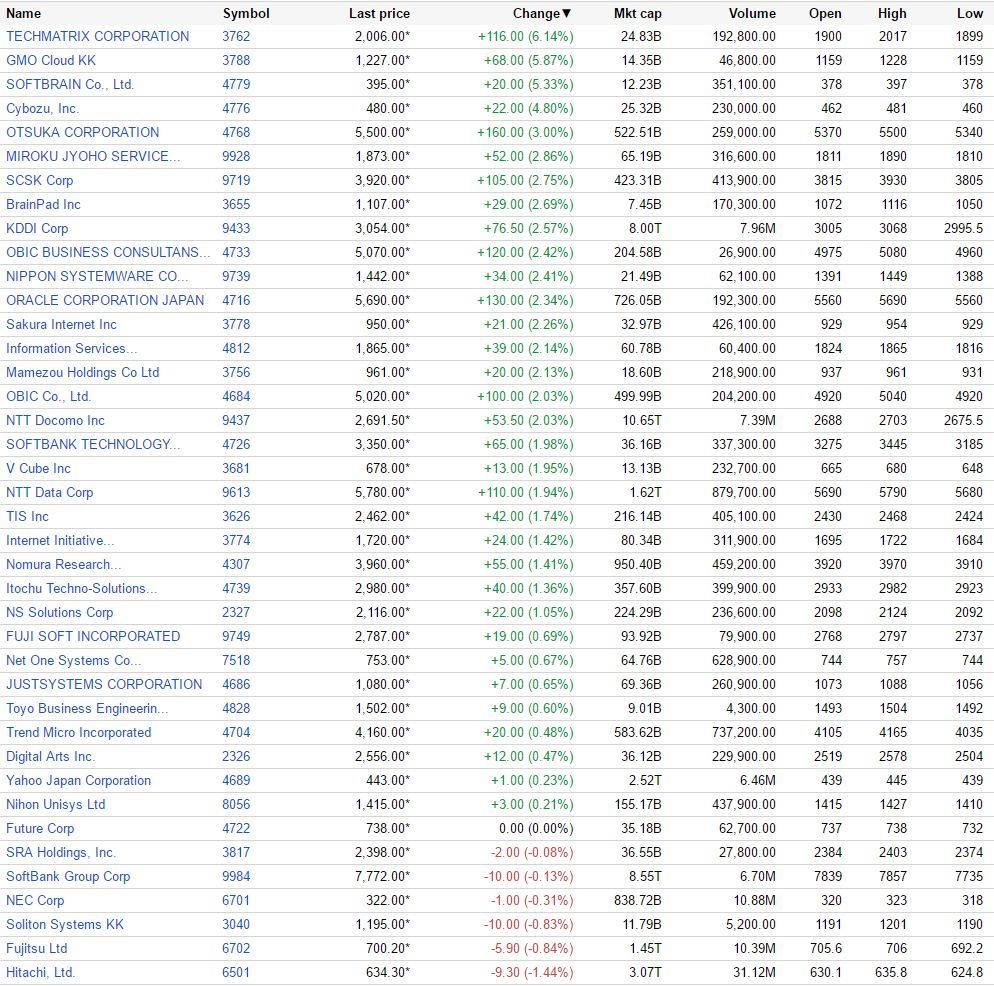Viewport: 994px width, 986px height.
Task: Open NS Solutions Corp link
Action: tap(60, 613)
